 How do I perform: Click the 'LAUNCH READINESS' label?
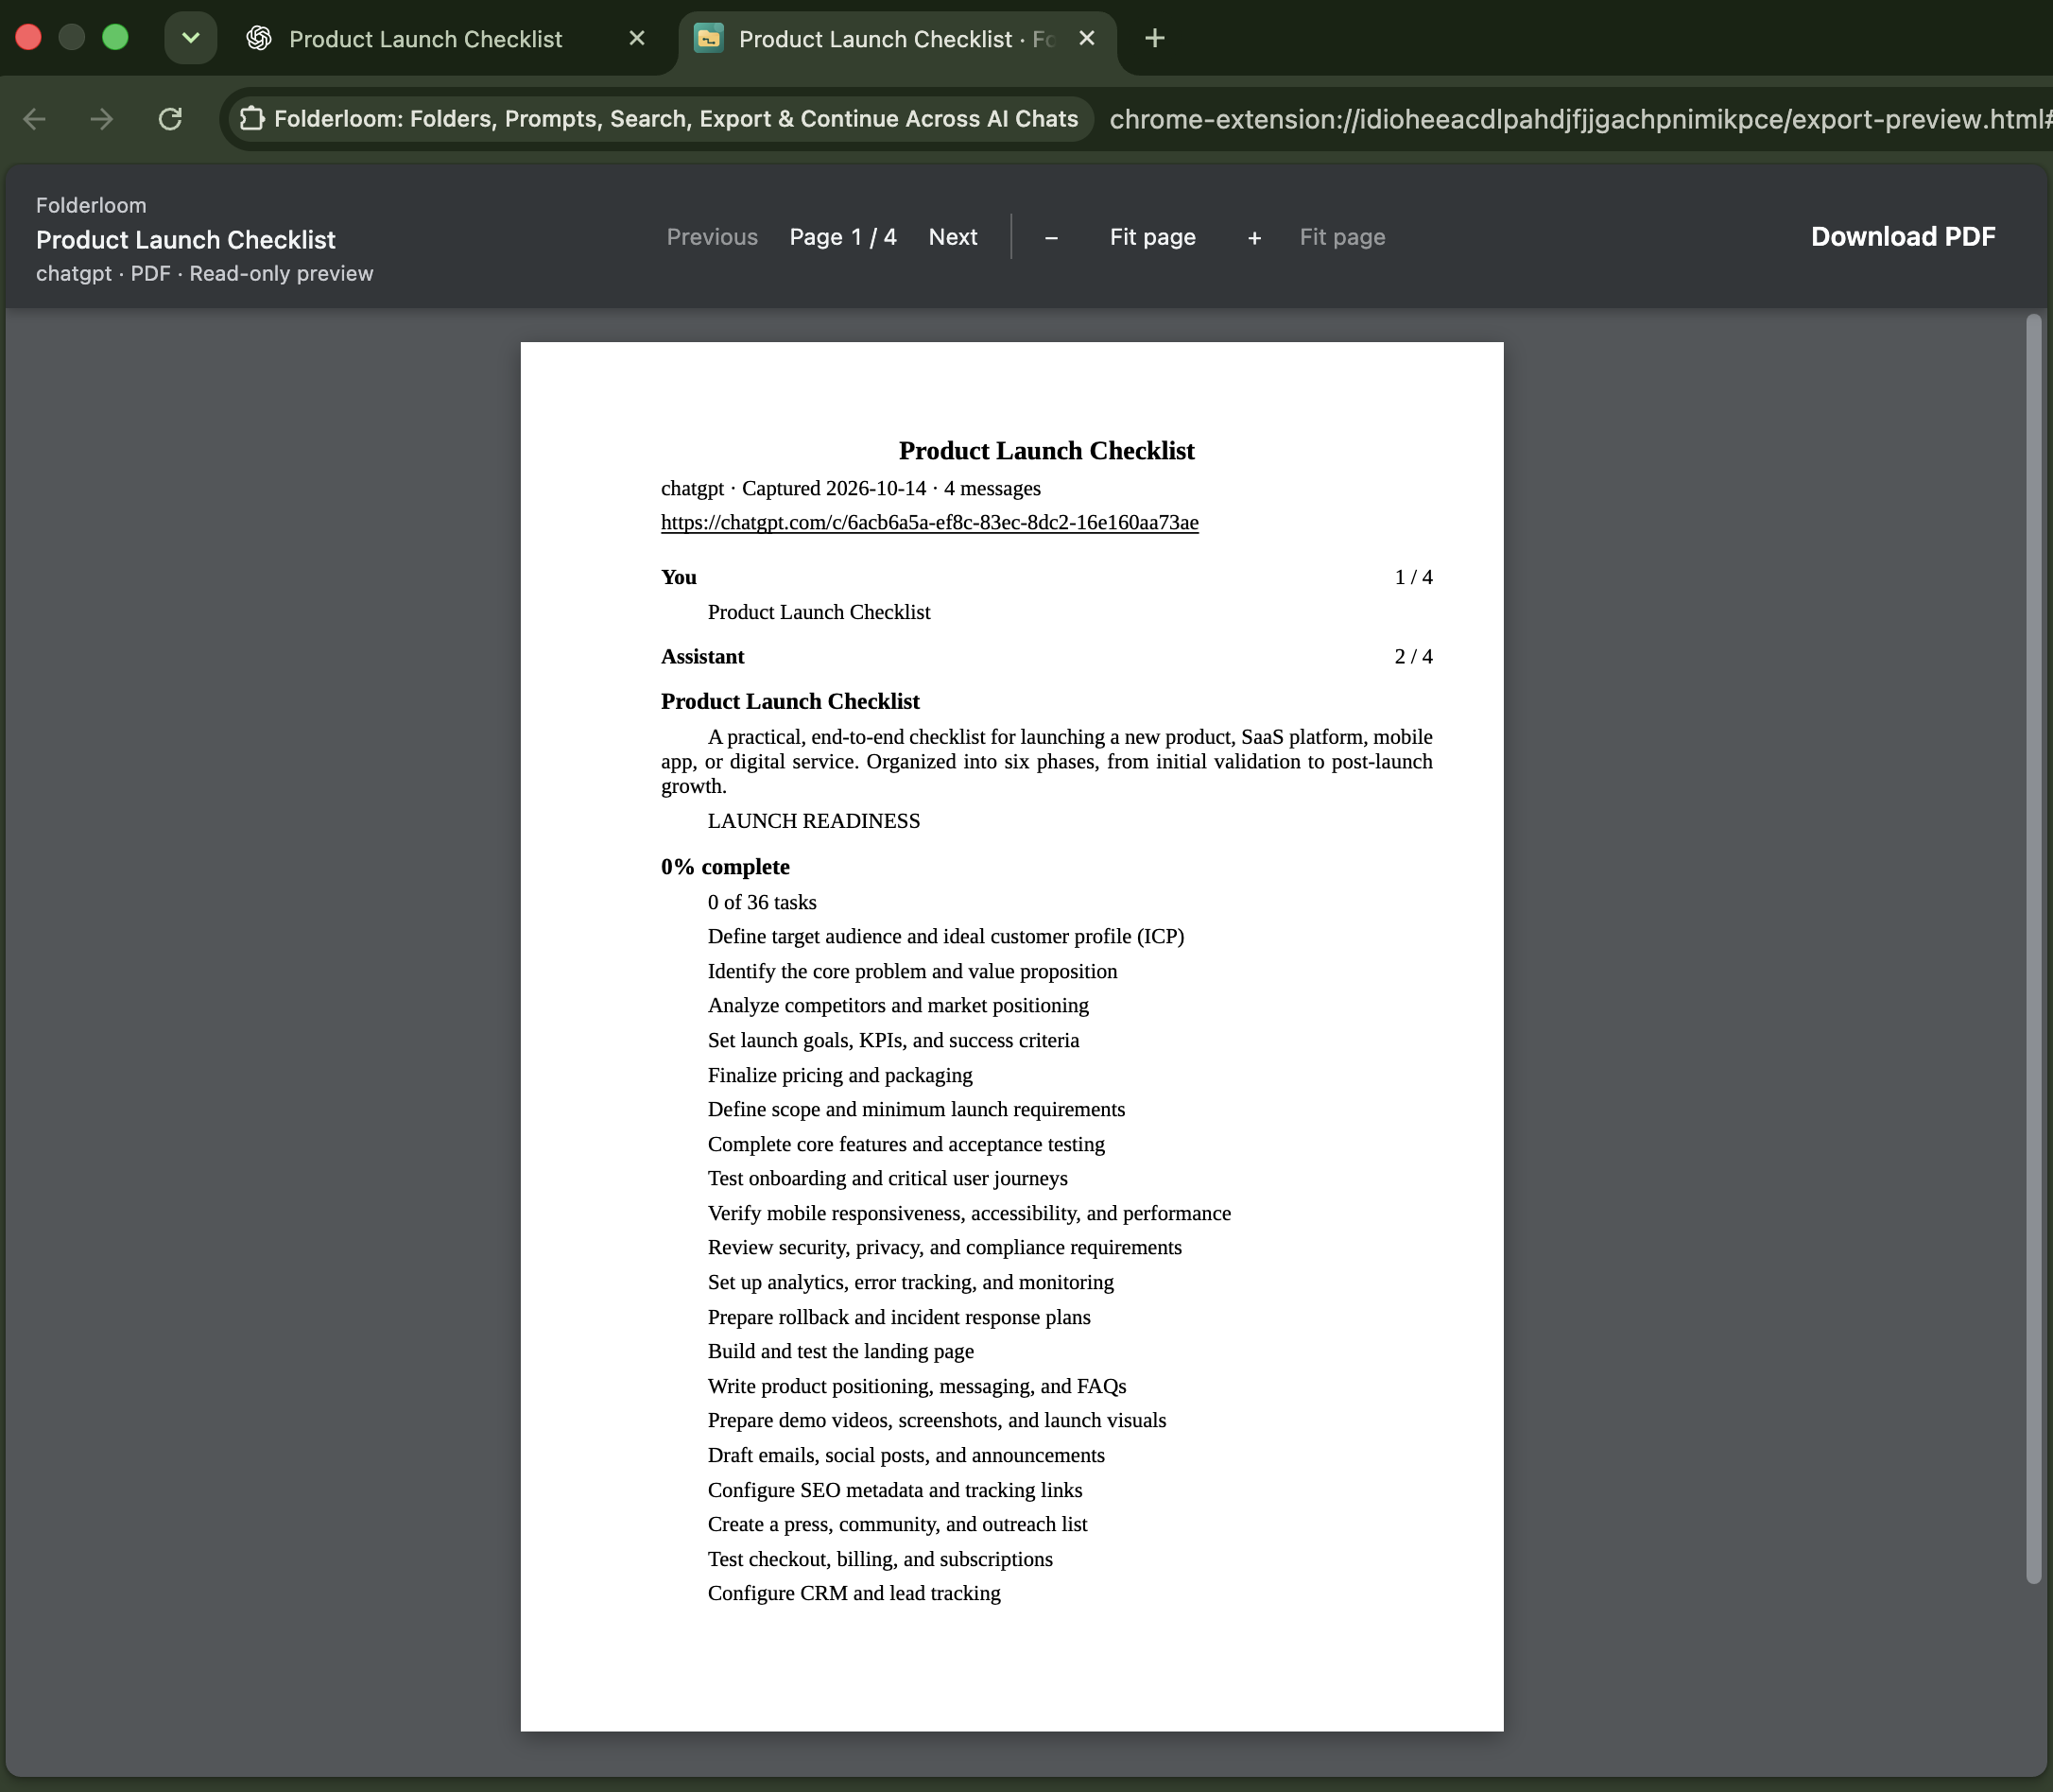(x=814, y=821)
